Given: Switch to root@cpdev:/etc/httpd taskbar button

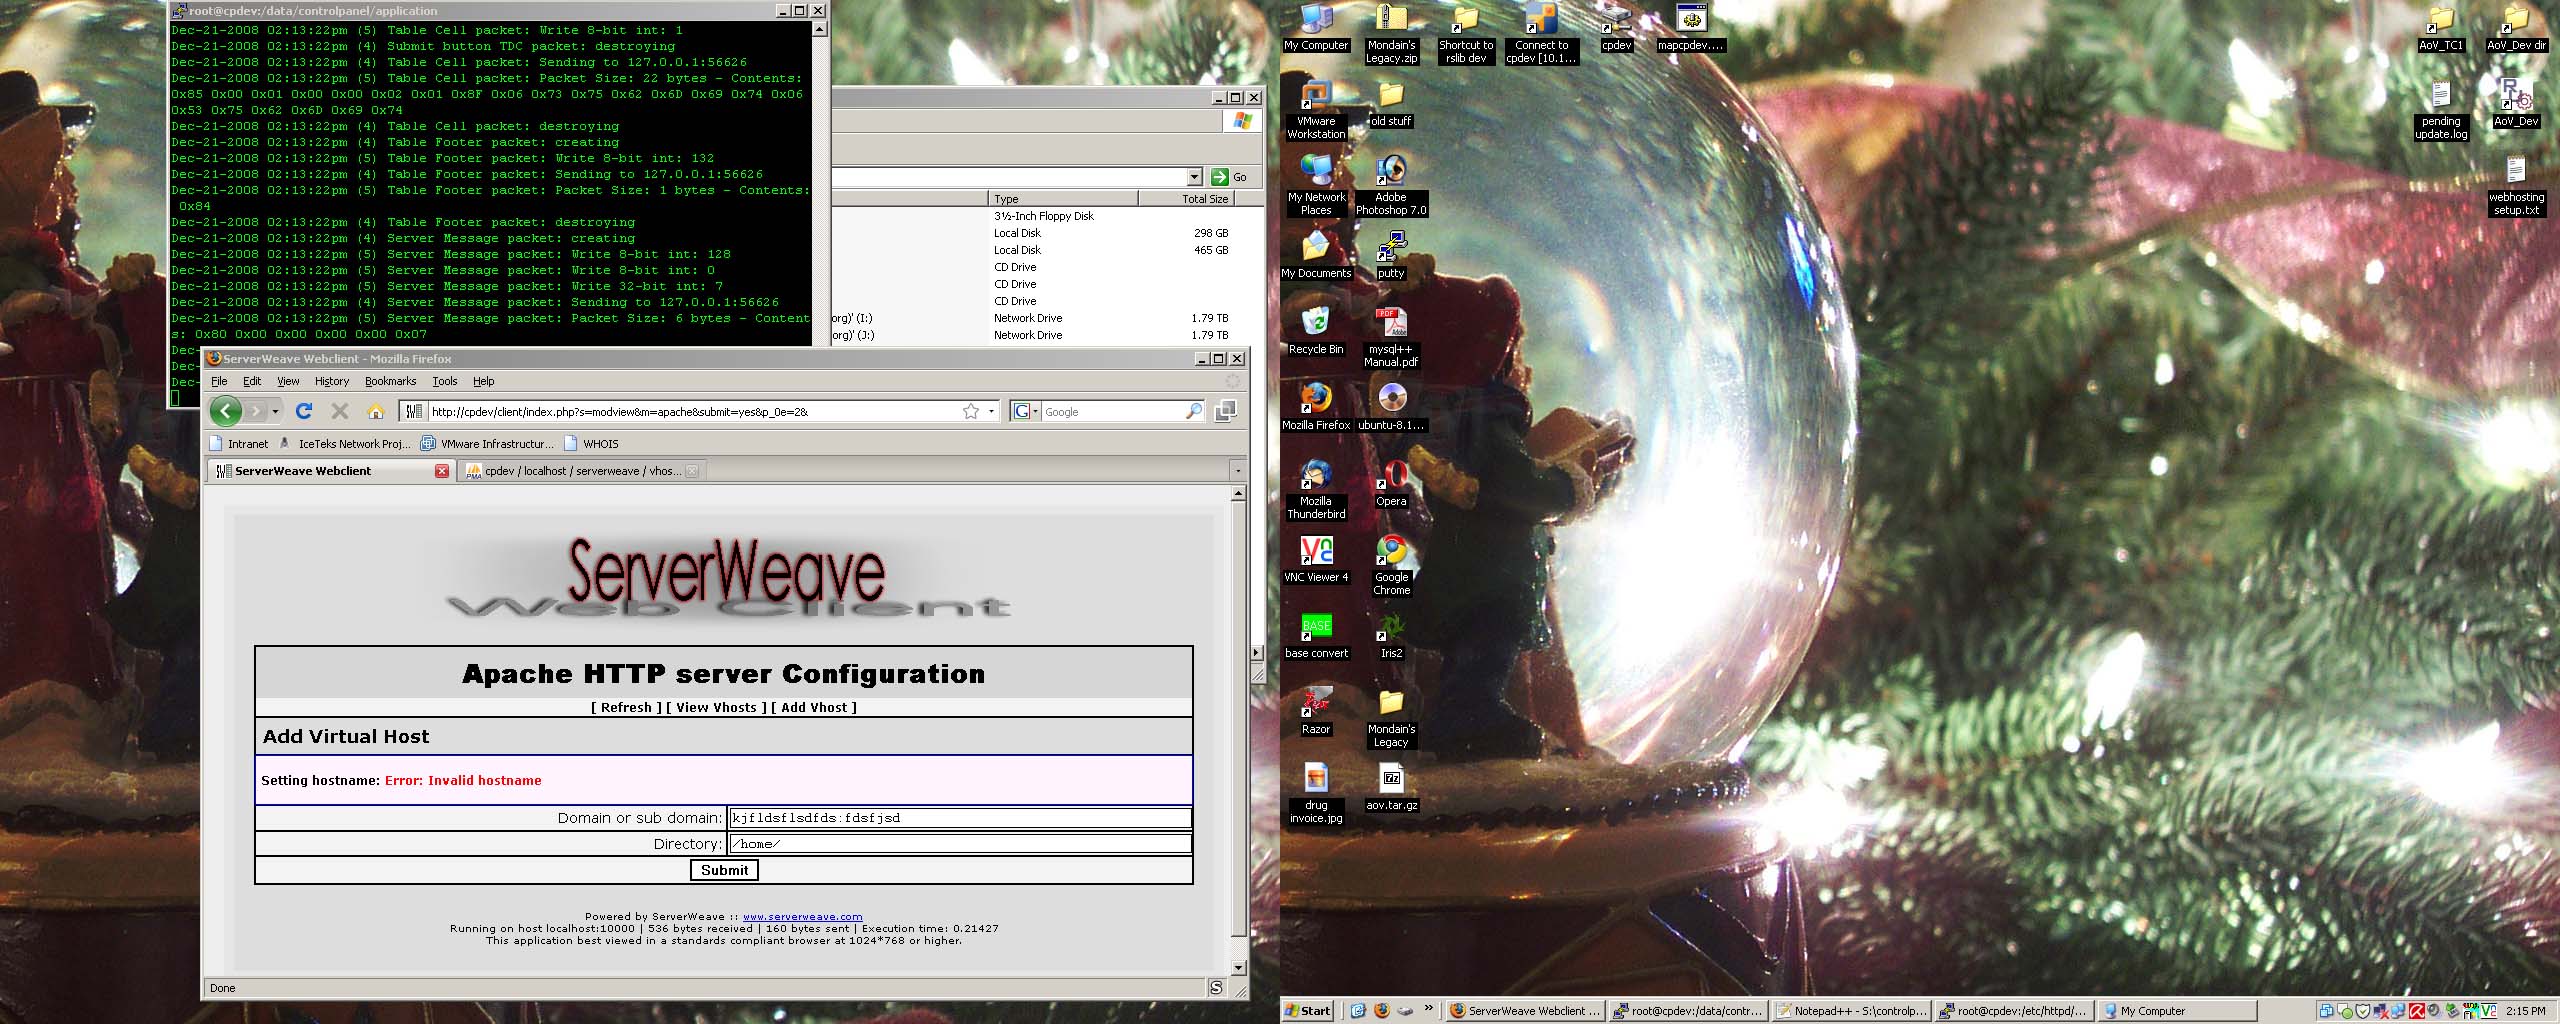Looking at the screenshot, I should (2013, 1011).
